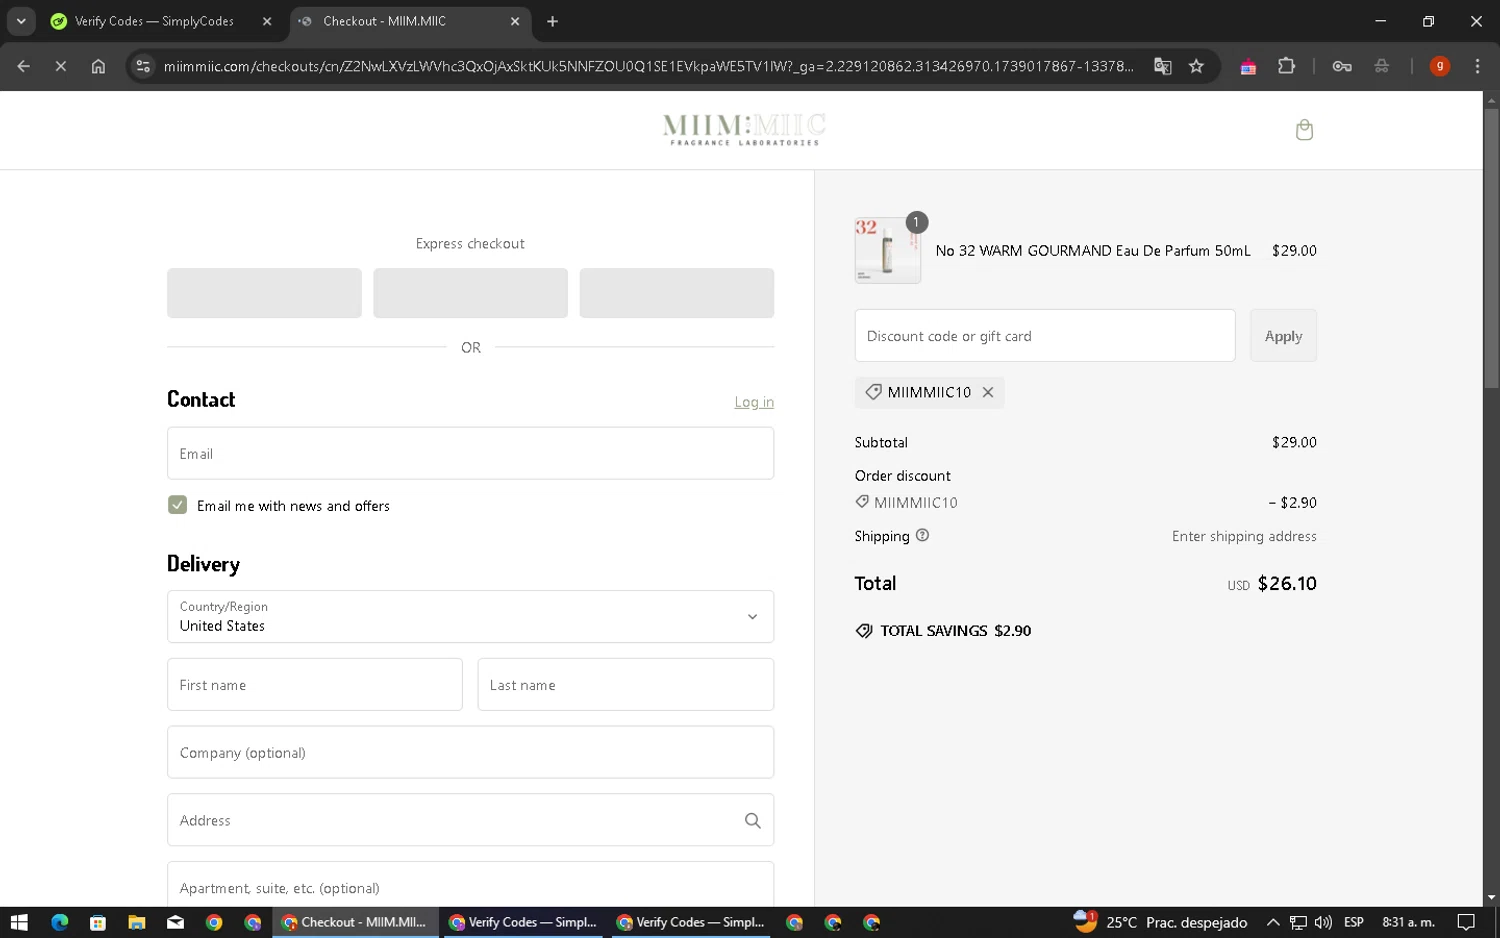Open Microsoft Edge from the taskbar
This screenshot has width=1500, height=938.
(x=59, y=922)
